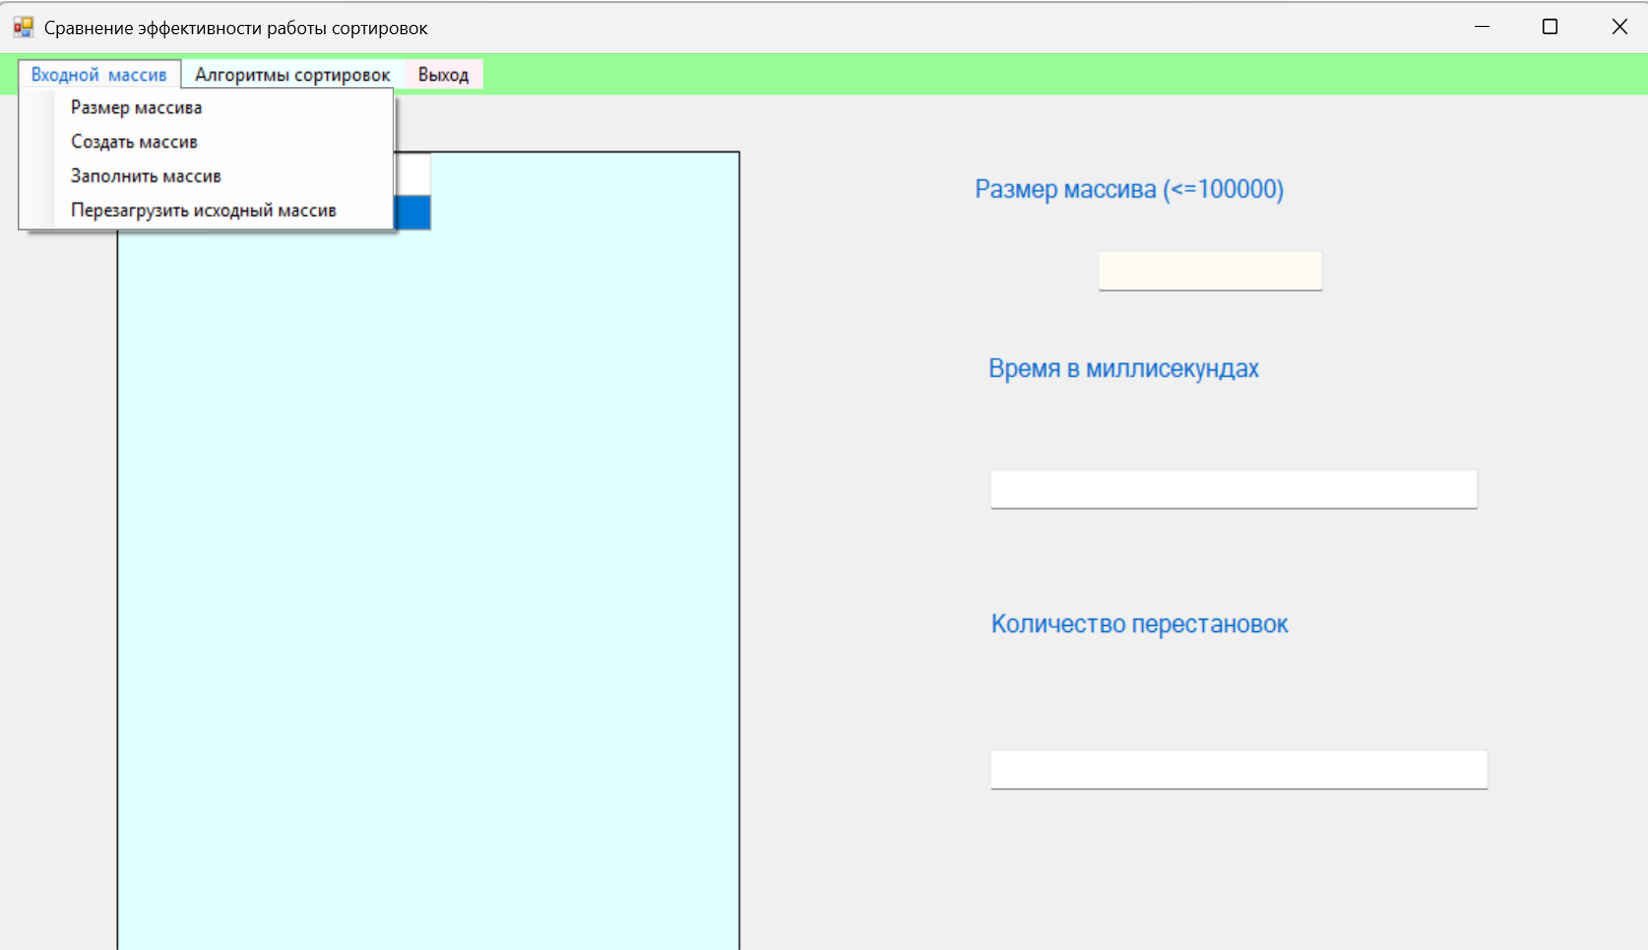This screenshot has height=950, width=1648.
Task: Click the swap count text box
Action: pyautogui.click(x=1238, y=770)
